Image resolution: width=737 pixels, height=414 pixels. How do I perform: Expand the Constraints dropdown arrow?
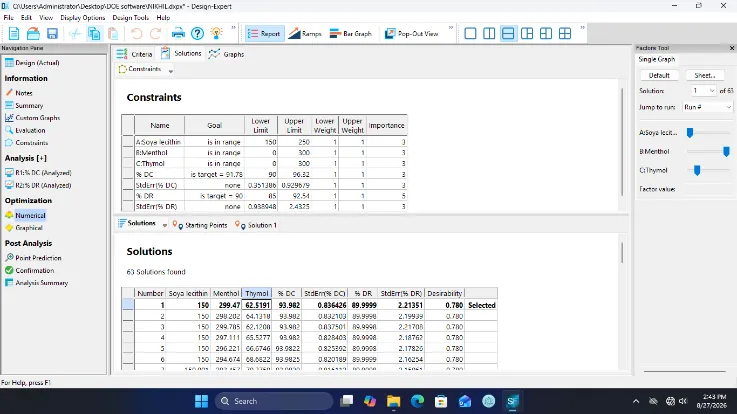pyautogui.click(x=171, y=71)
